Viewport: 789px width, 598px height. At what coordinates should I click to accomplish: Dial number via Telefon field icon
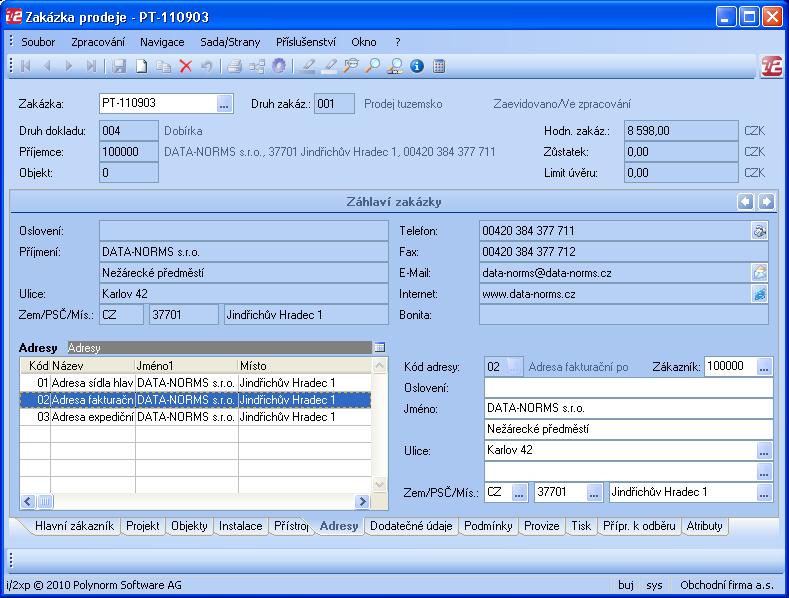tap(759, 231)
